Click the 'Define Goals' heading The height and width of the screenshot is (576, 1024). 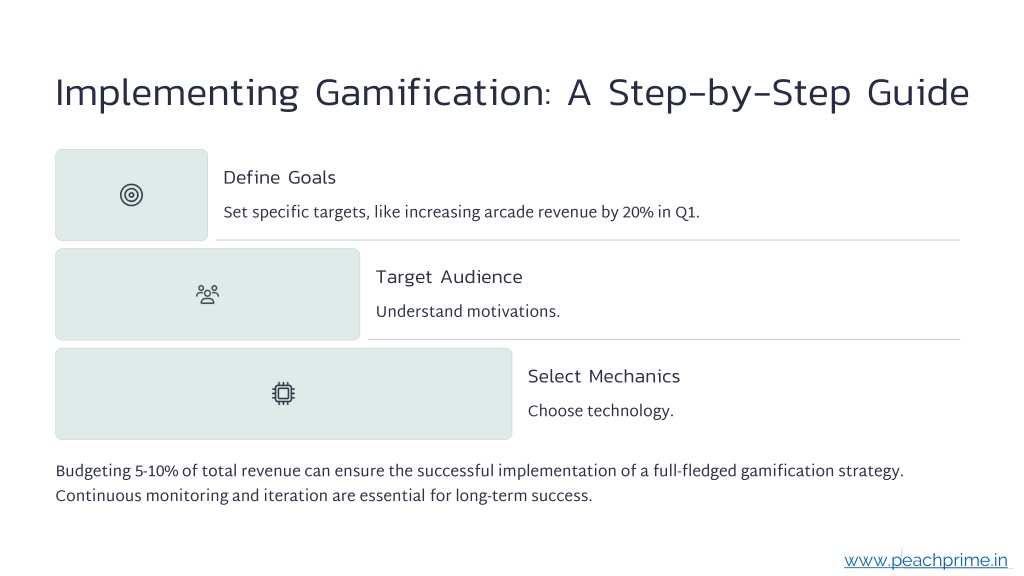pos(280,178)
